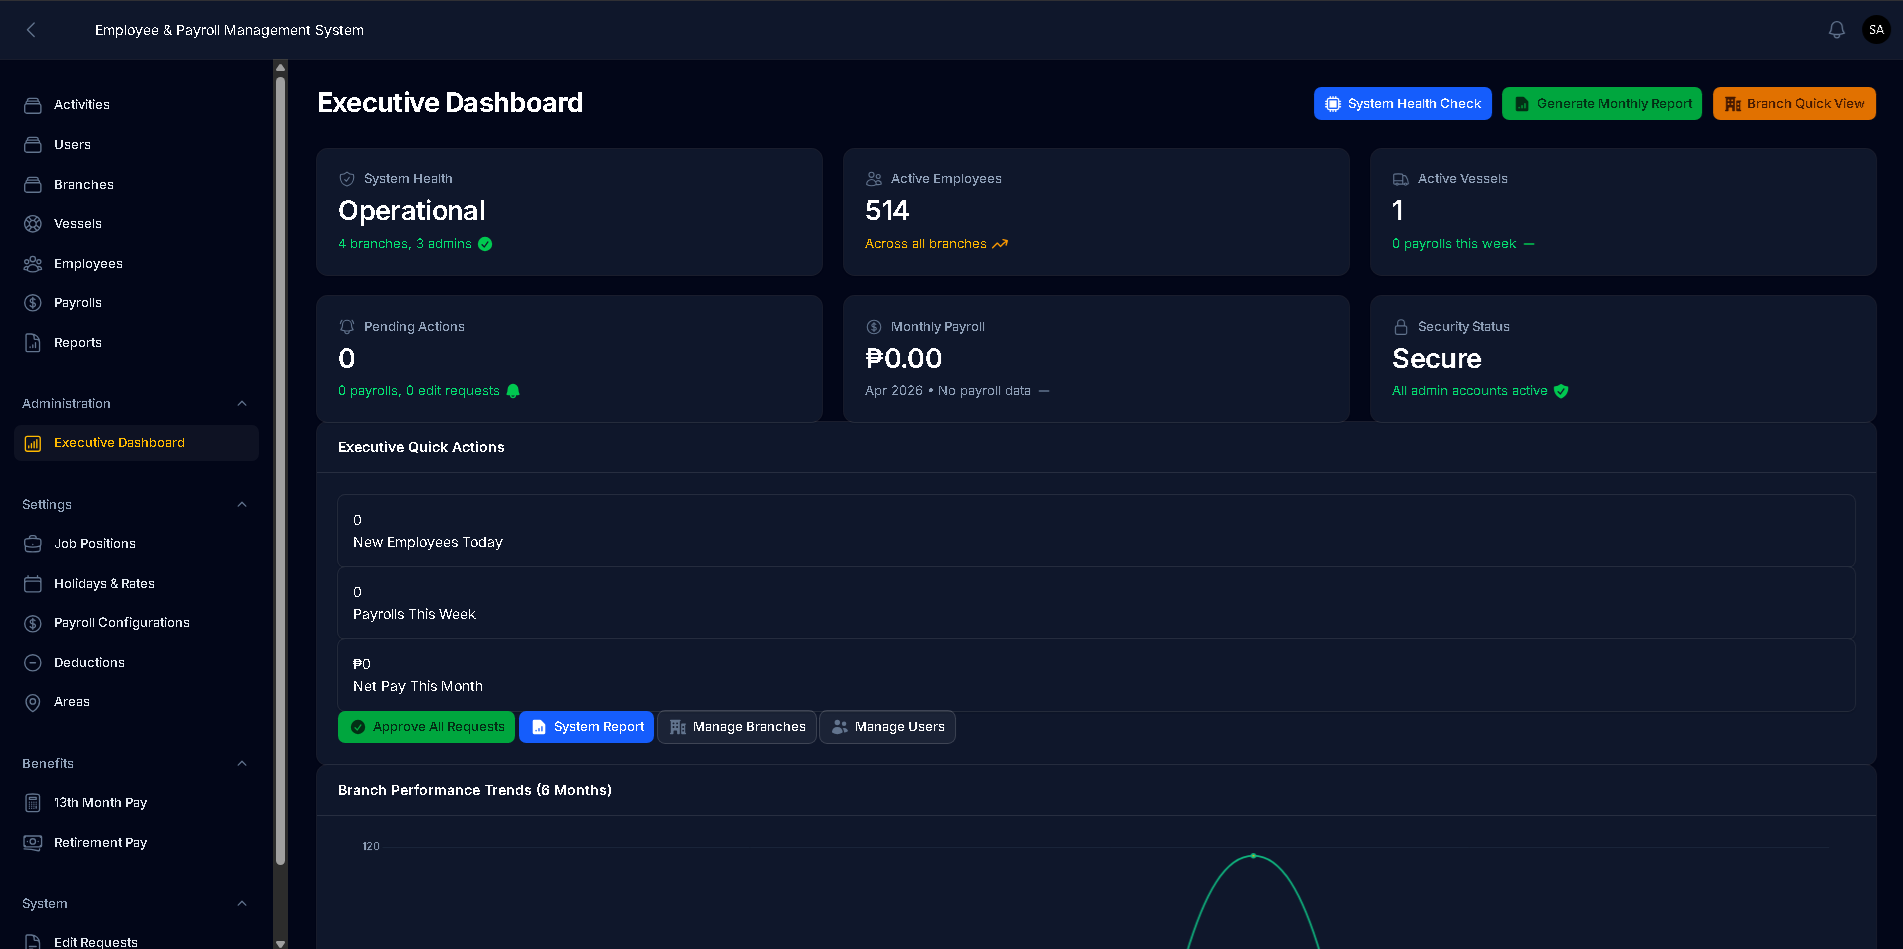The width and height of the screenshot is (1903, 949).
Task: Click Generate Monthly Report button
Action: pyautogui.click(x=1601, y=104)
